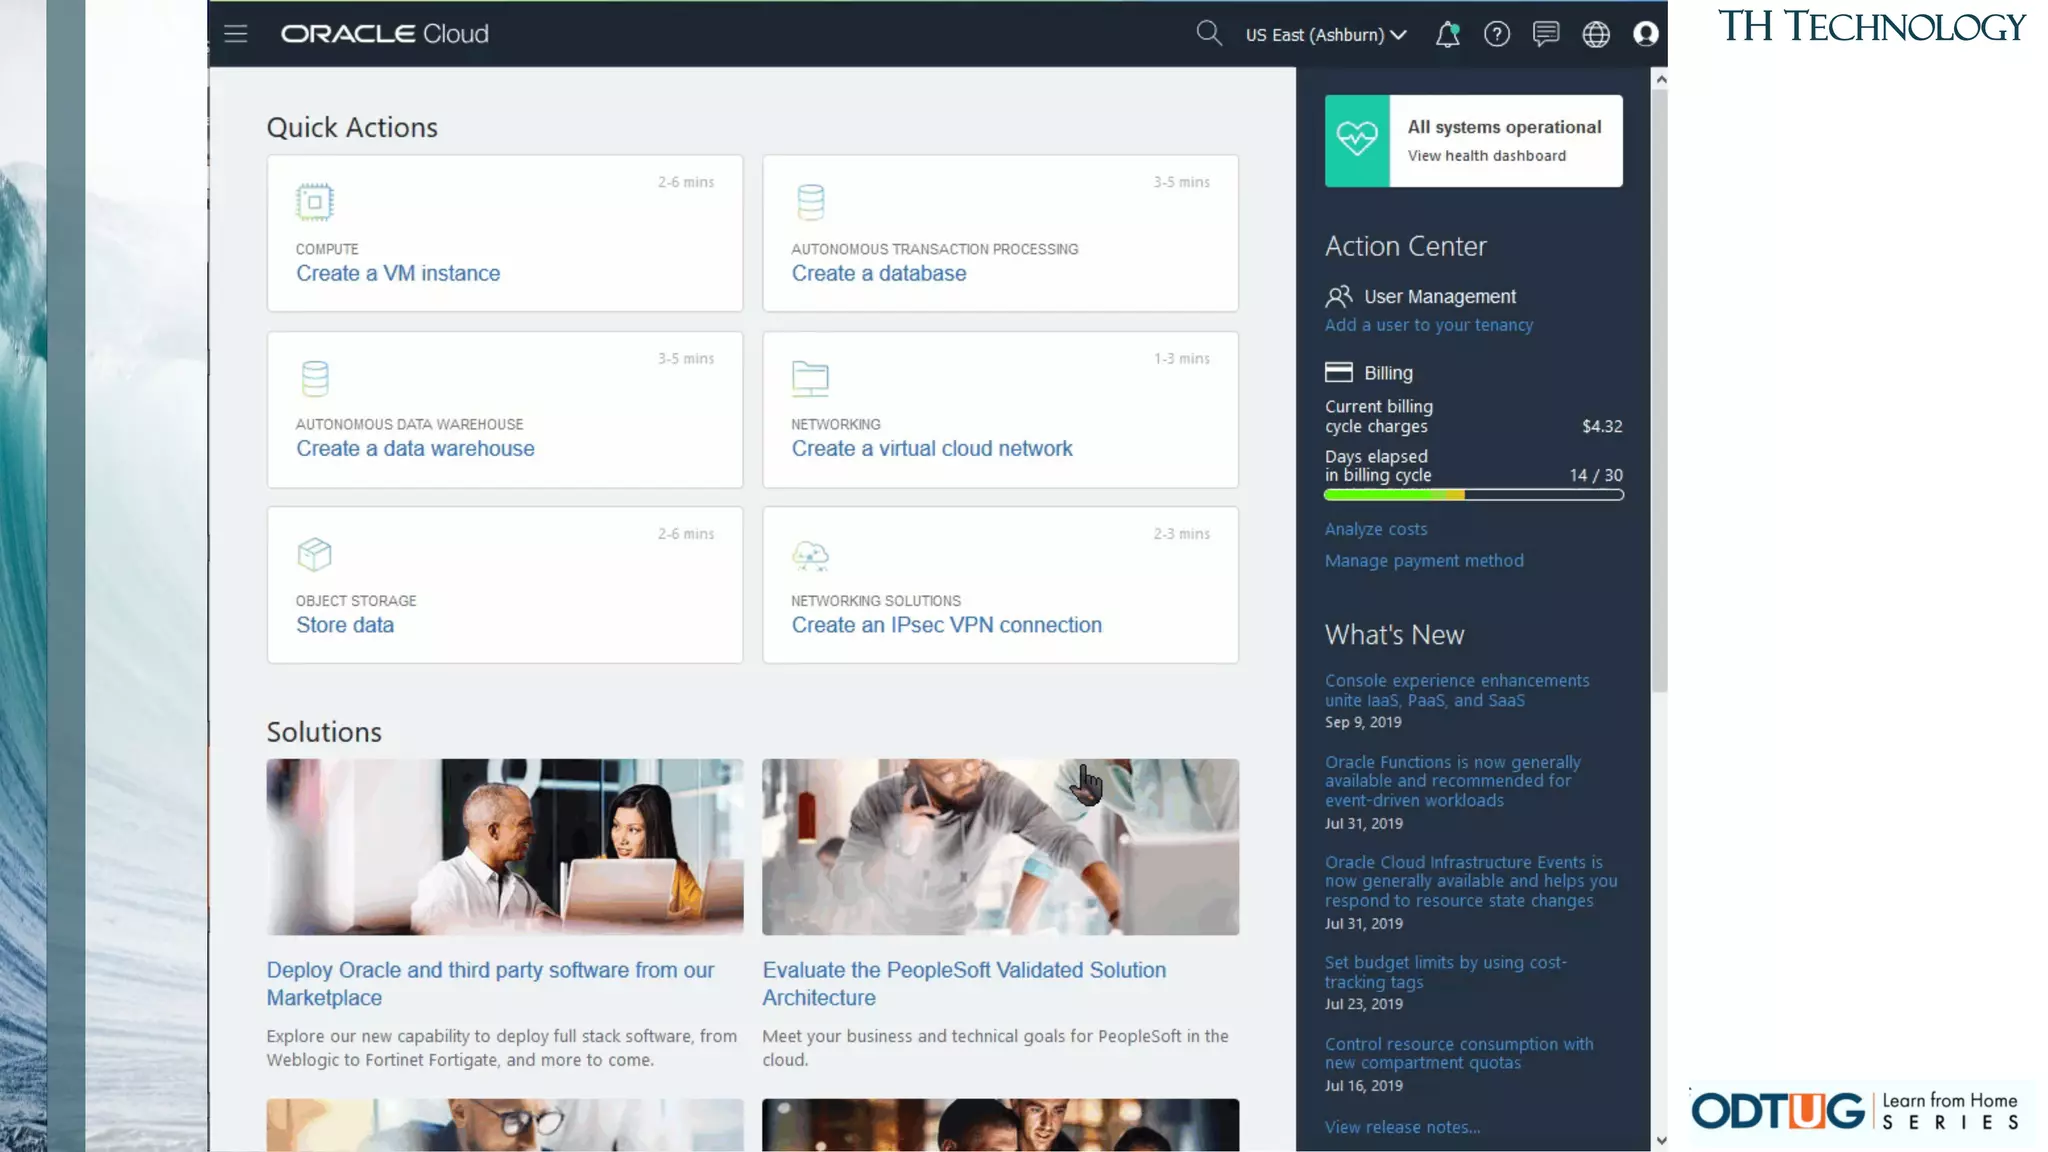The width and height of the screenshot is (2048, 1152).
Task: Click the search magnifier icon
Action: click(x=1208, y=34)
